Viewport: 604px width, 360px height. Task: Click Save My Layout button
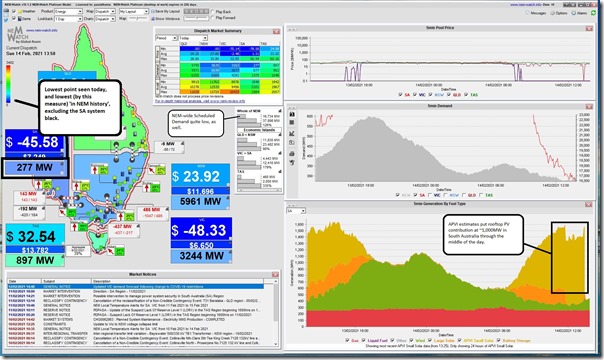(166, 12)
